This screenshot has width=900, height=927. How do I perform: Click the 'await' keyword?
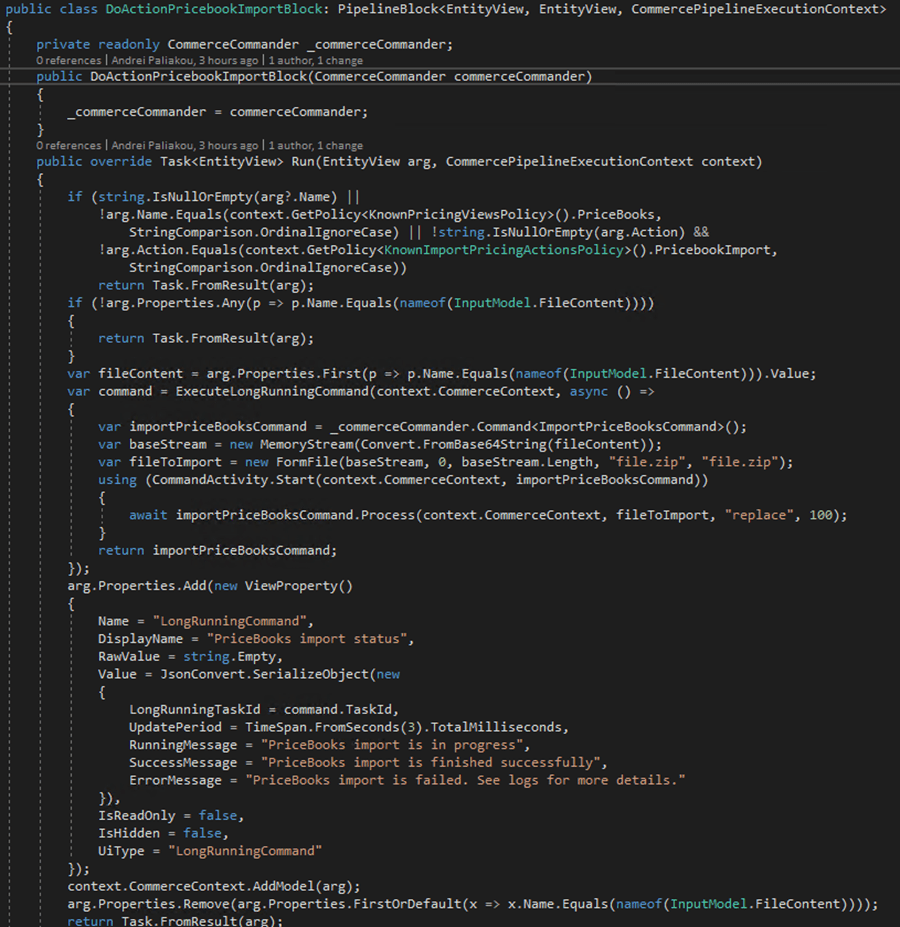(x=148, y=515)
